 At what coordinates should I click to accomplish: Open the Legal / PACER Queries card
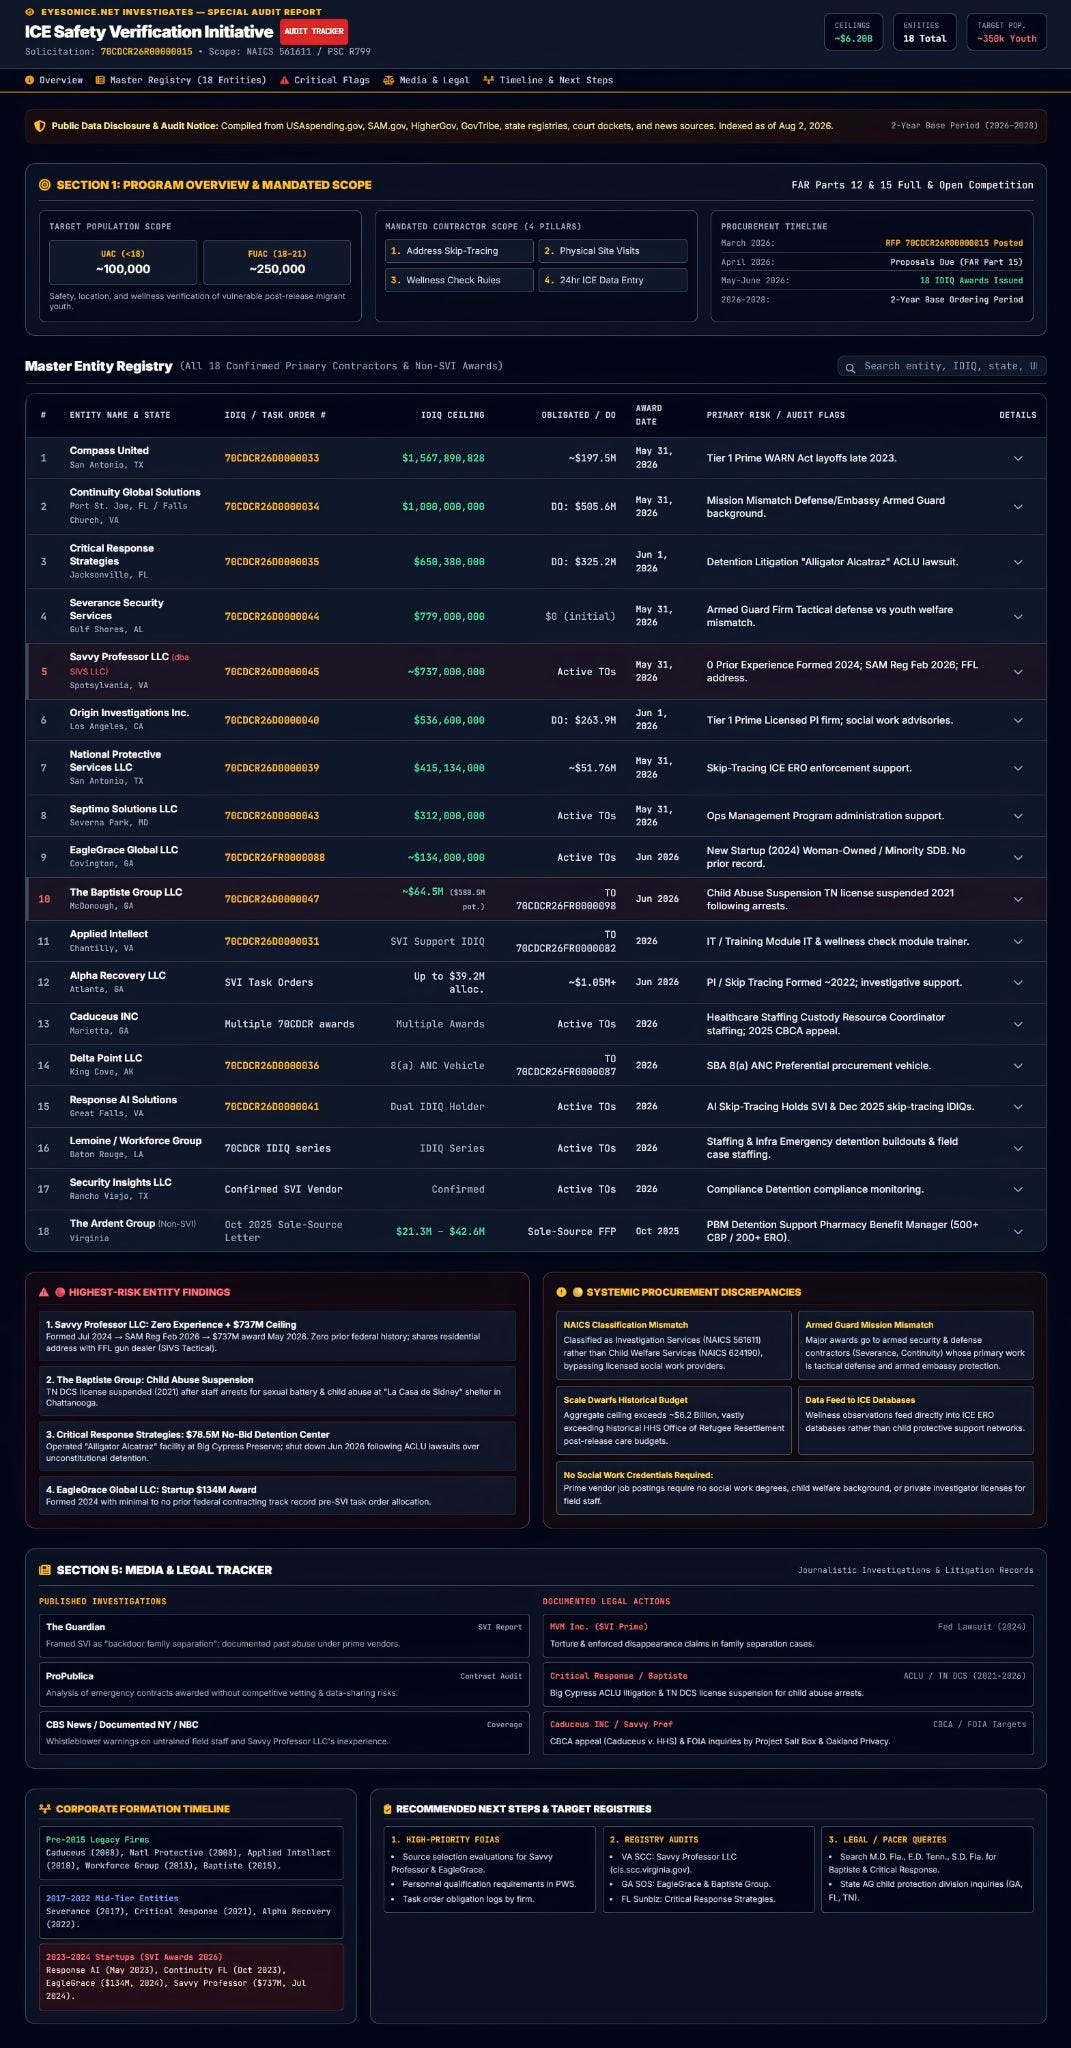tap(927, 1869)
